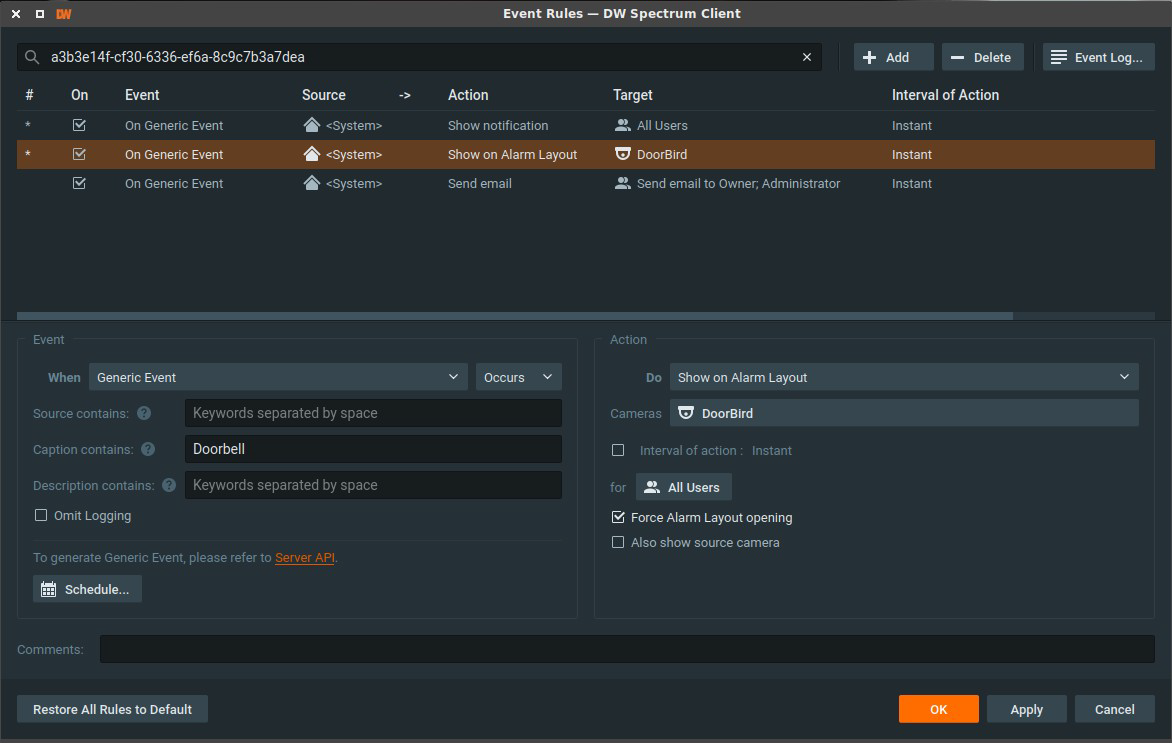Toggle On checkbox for Send email rule
The width and height of the screenshot is (1172, 743).
79,183
